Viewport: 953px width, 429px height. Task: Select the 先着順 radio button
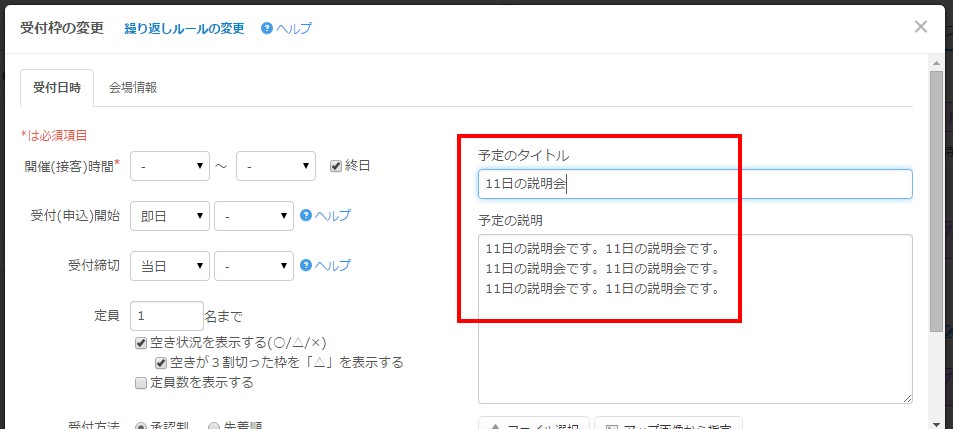tap(214, 427)
